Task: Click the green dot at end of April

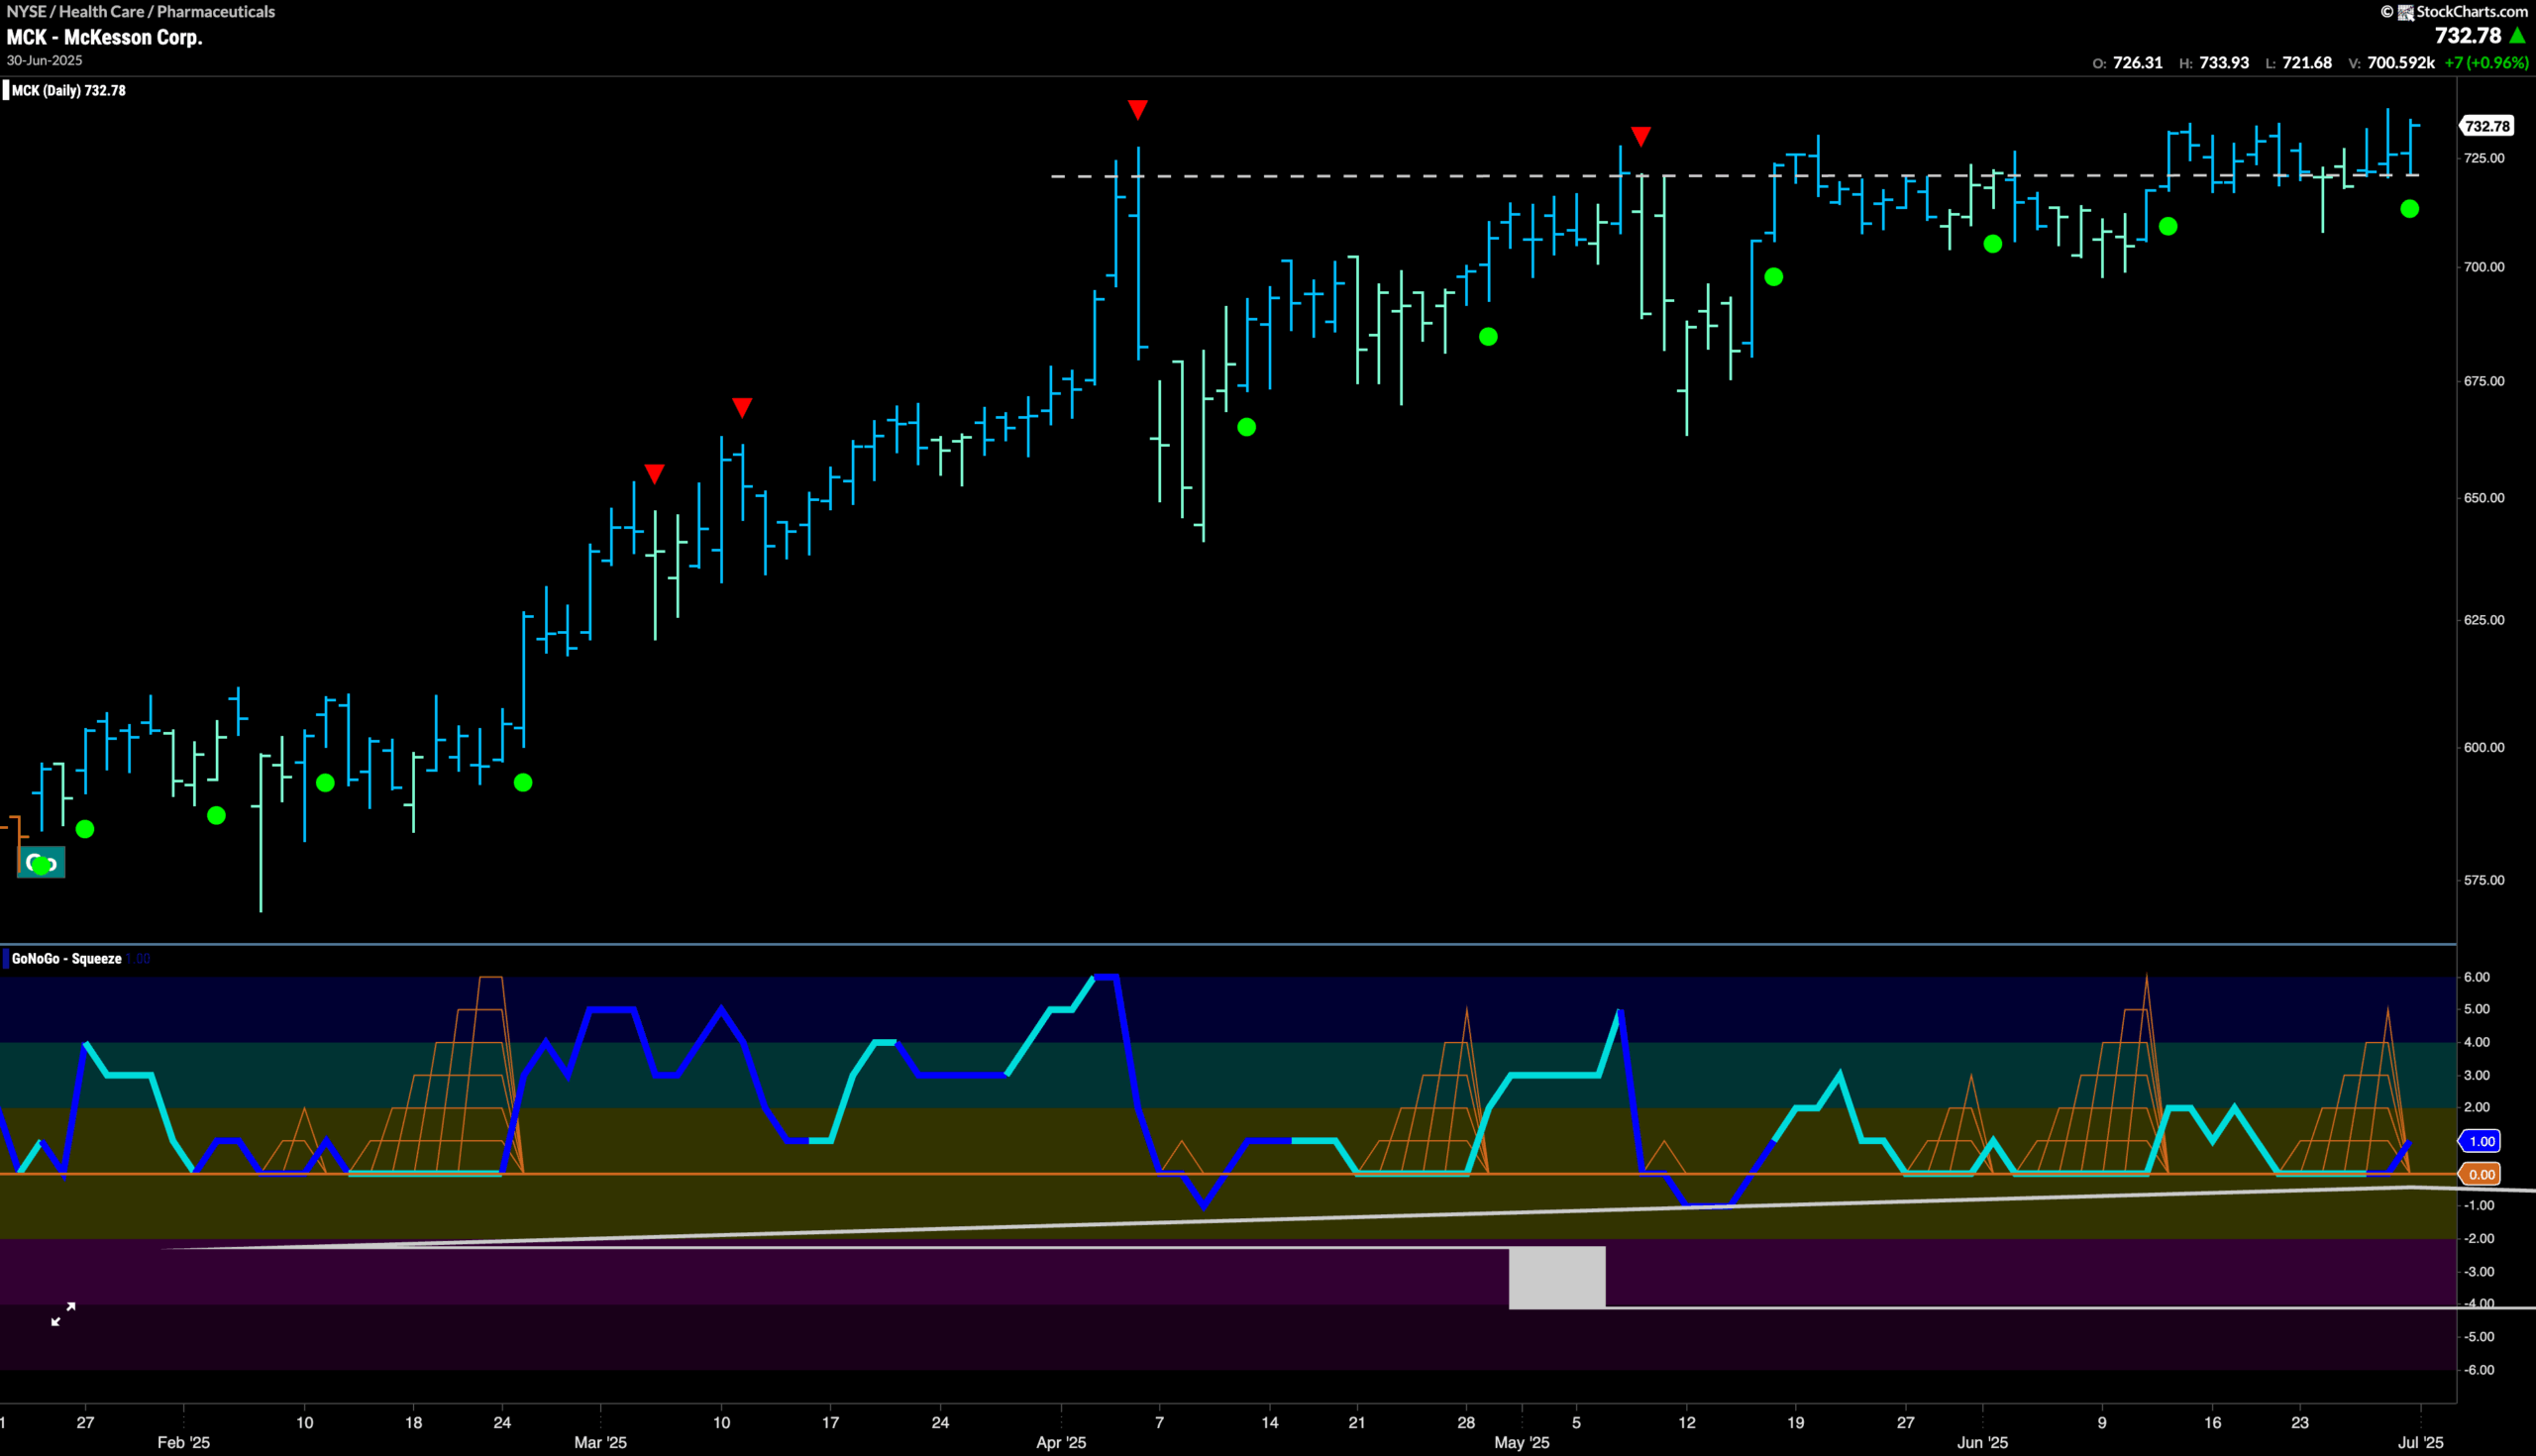Action: pos(1488,337)
